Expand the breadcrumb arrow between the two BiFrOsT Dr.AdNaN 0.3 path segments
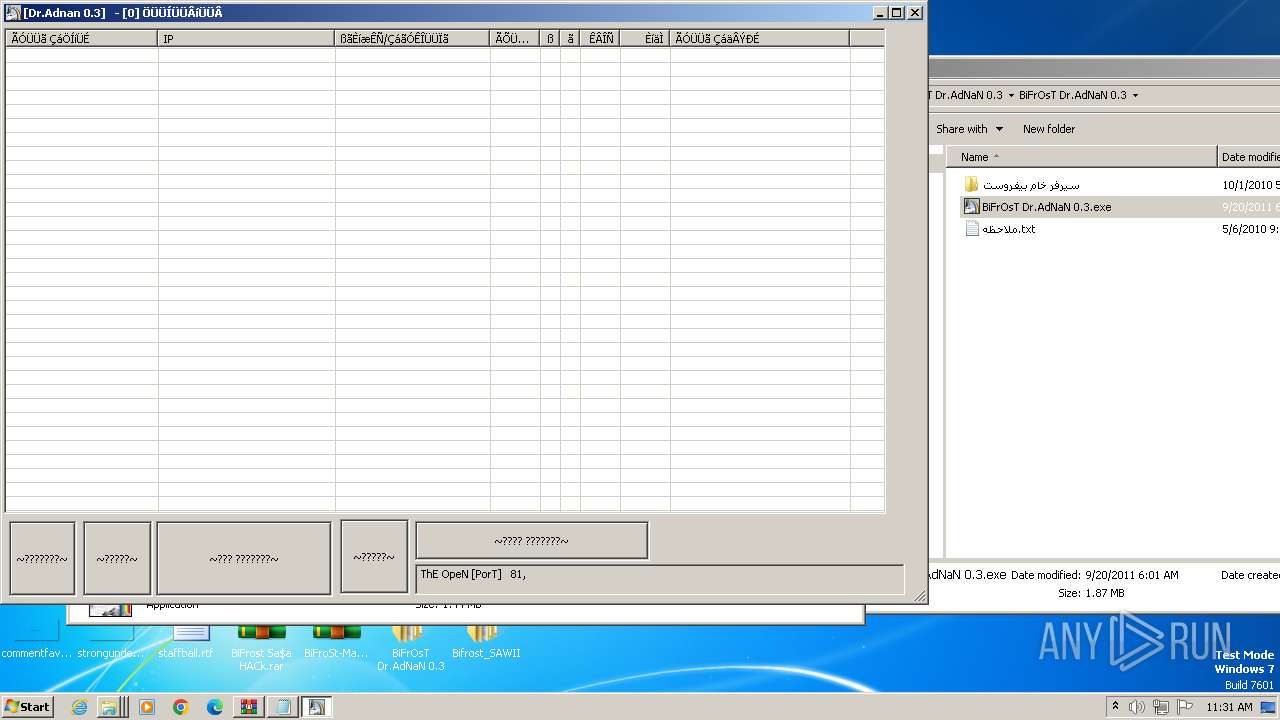 (1010, 96)
